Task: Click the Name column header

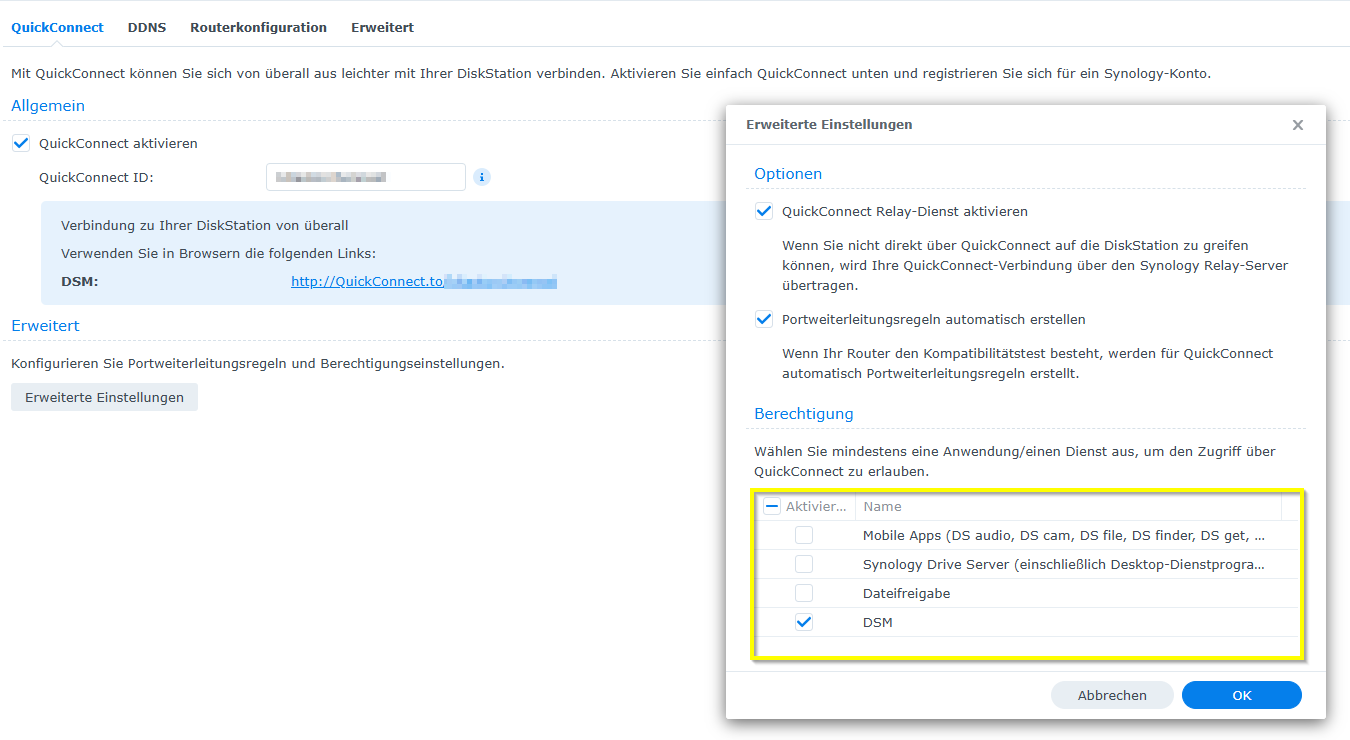Action: 1067,506
